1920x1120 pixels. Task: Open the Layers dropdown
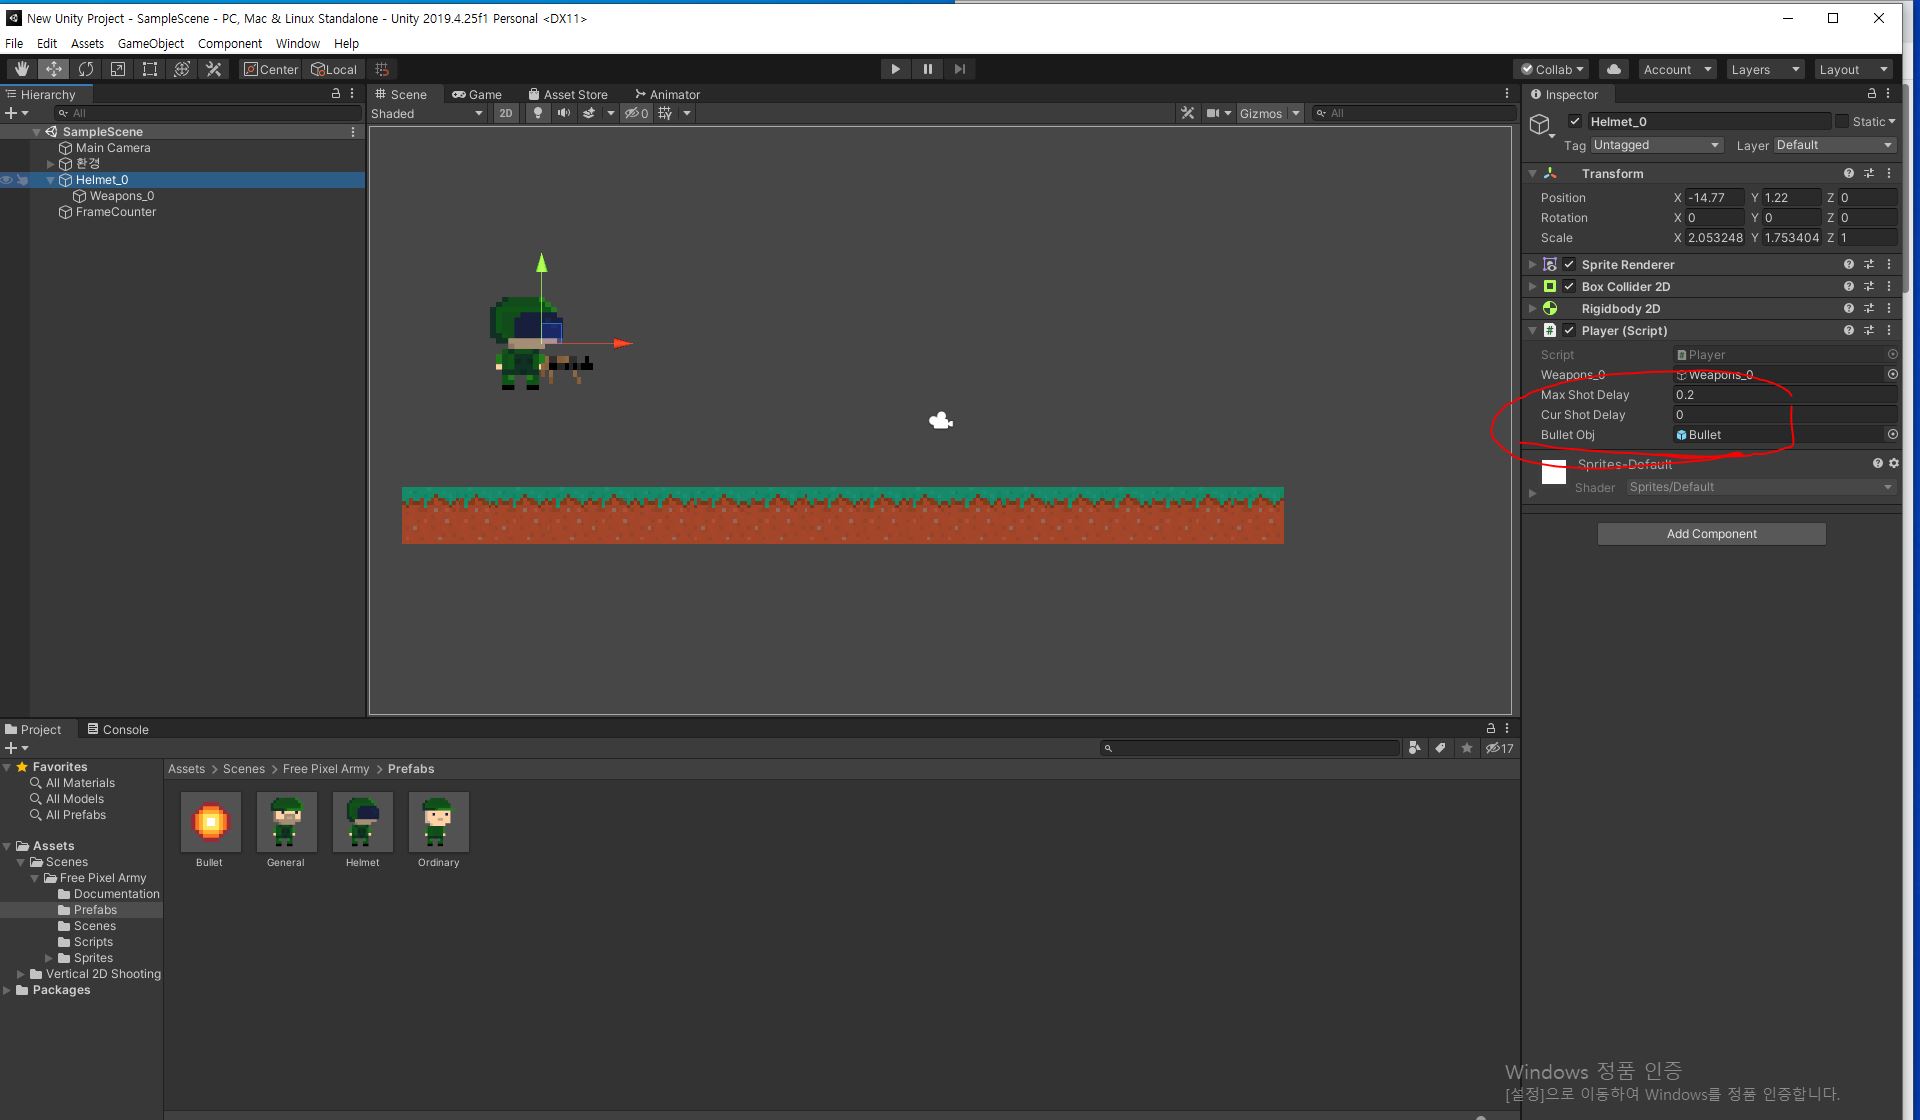click(x=1764, y=69)
